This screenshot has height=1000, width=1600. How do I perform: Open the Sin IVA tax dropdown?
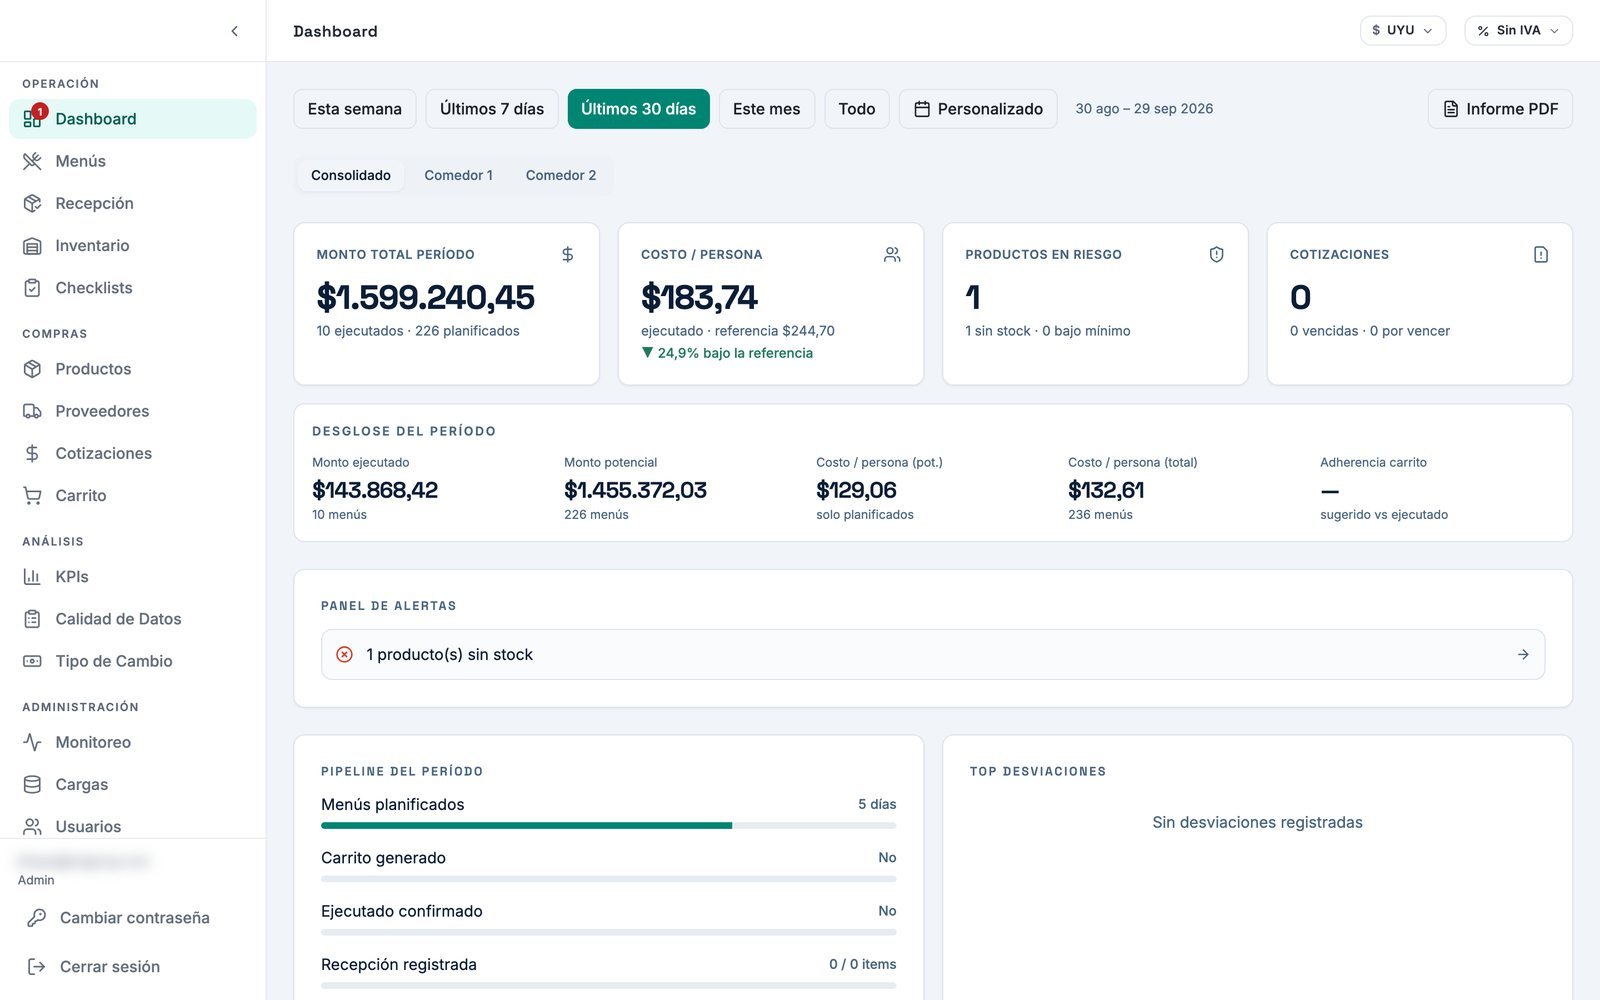(x=1518, y=31)
